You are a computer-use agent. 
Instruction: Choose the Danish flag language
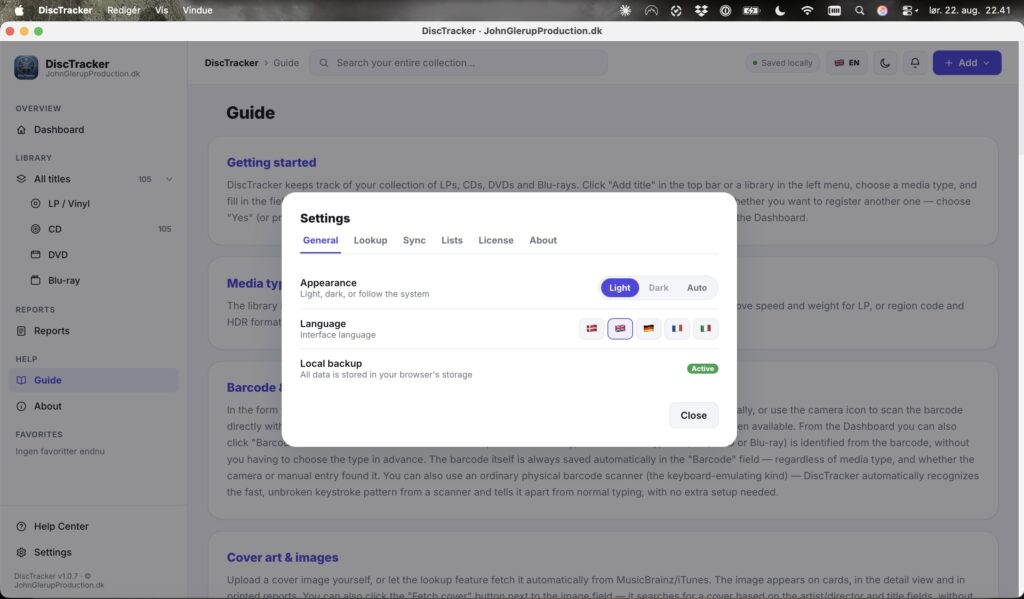coord(592,329)
